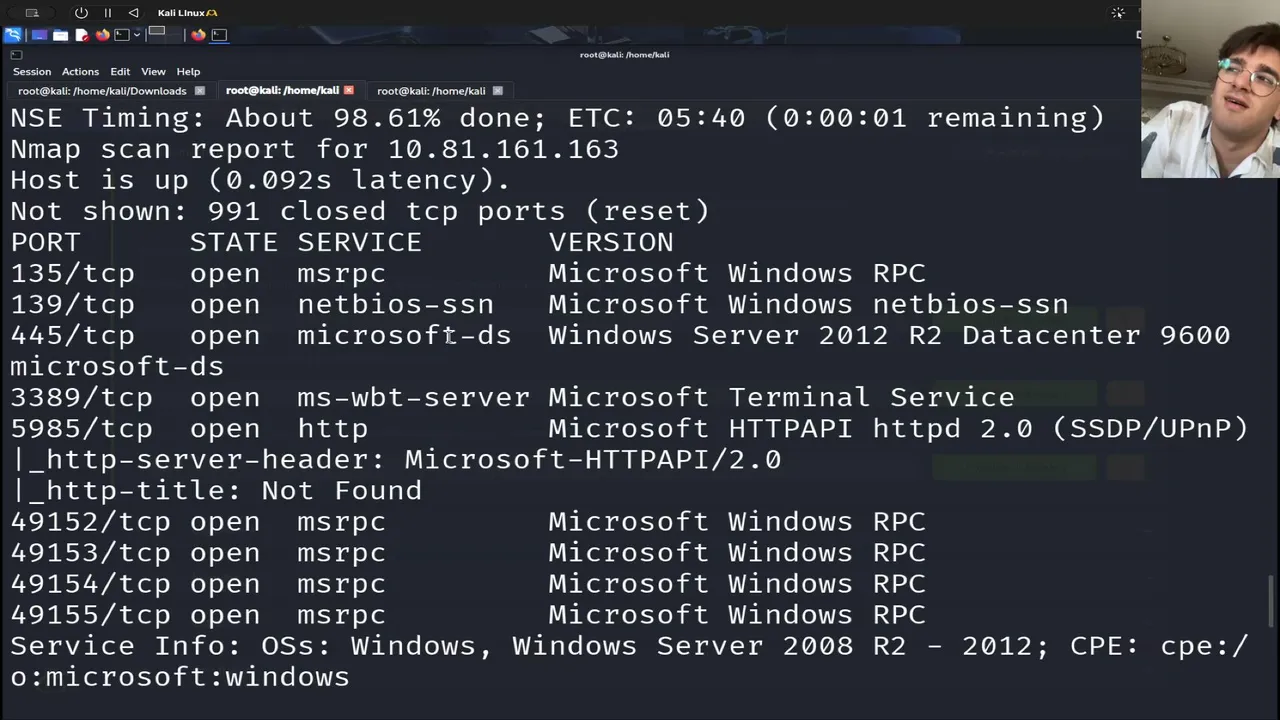Click the terminal vertical scrollbar
The width and height of the screenshot is (1280, 720).
pos(1273,600)
